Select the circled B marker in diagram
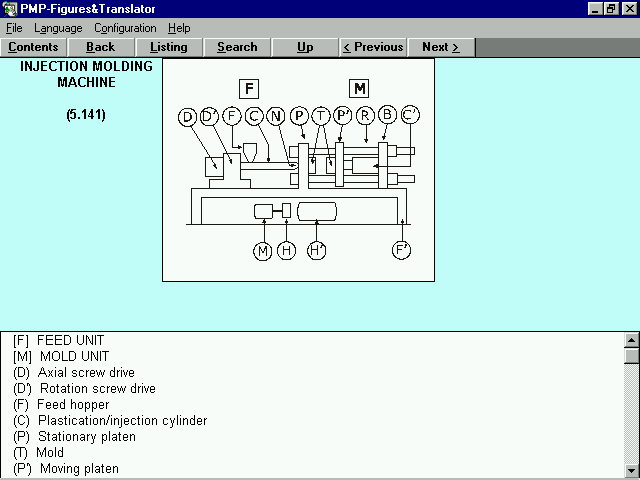This screenshot has height=480, width=640. pyautogui.click(x=387, y=116)
